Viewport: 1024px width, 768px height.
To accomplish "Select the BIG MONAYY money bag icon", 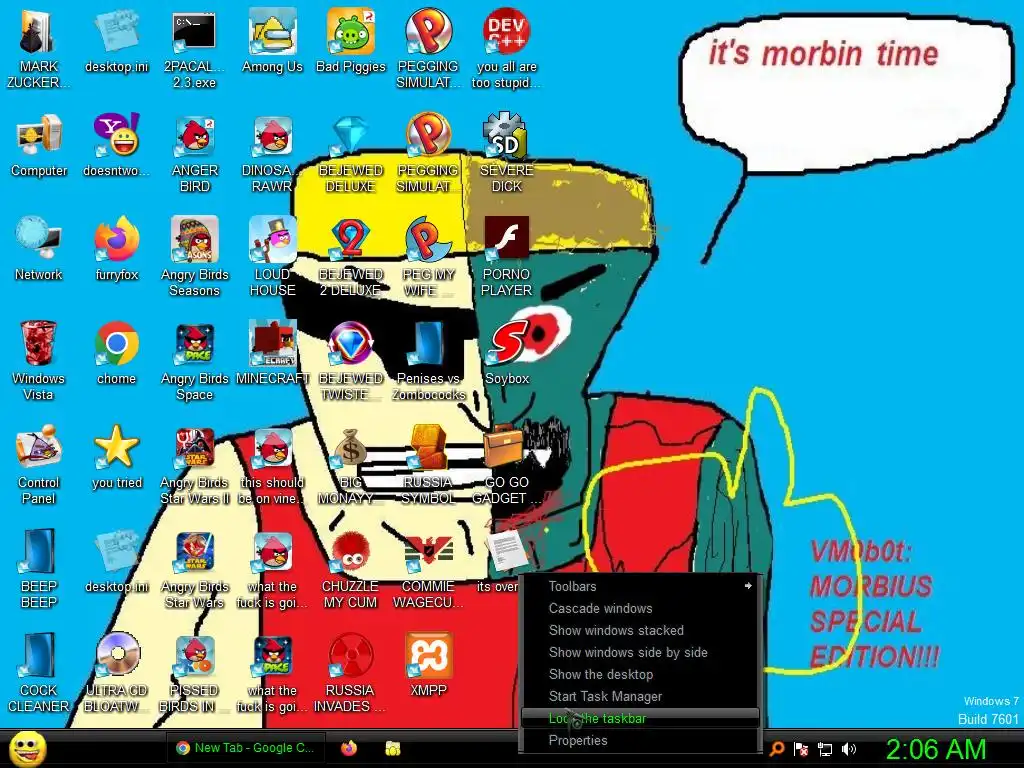I will pos(351,465).
